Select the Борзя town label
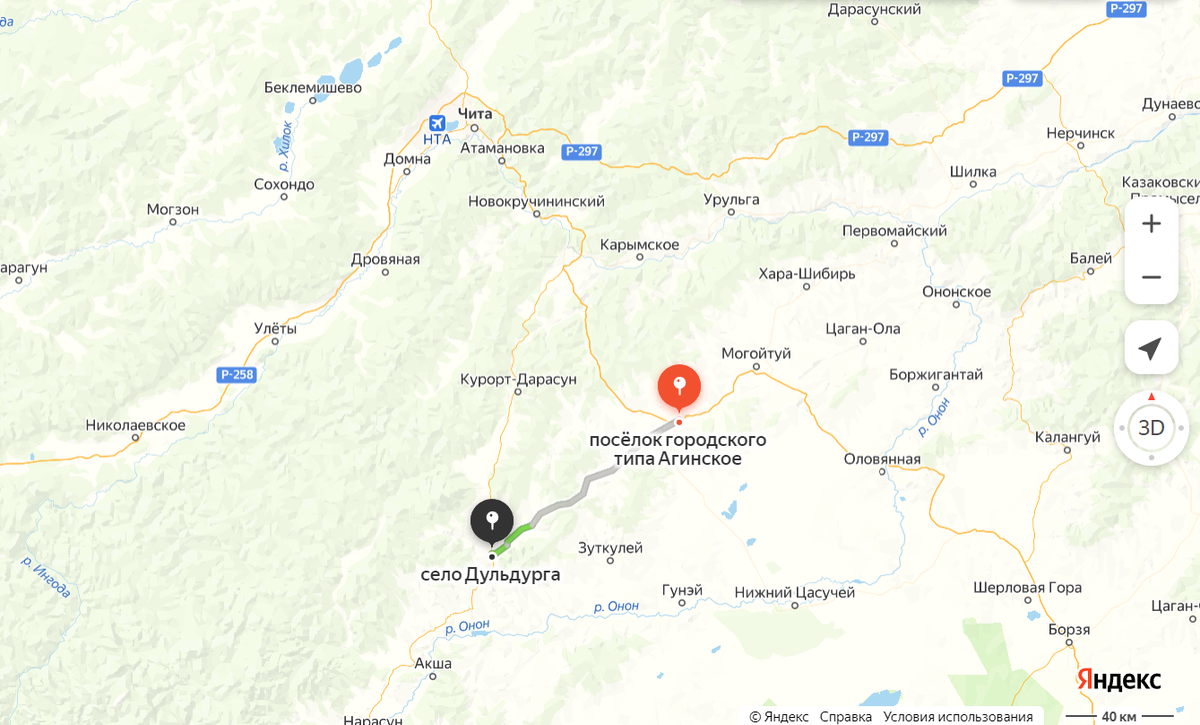The width and height of the screenshot is (1200, 725). pyautogui.click(x=1069, y=629)
